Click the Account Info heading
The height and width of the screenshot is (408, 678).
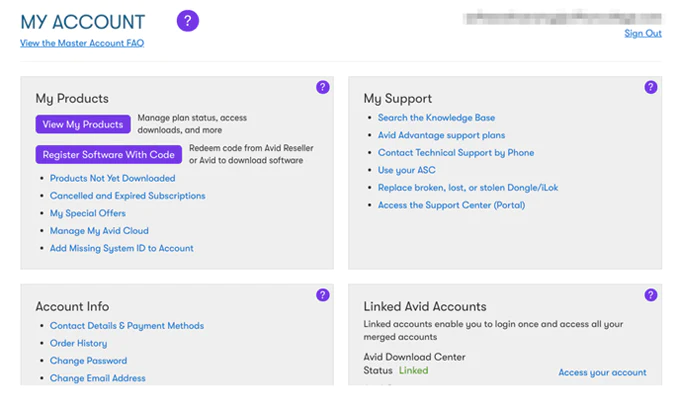tap(72, 306)
